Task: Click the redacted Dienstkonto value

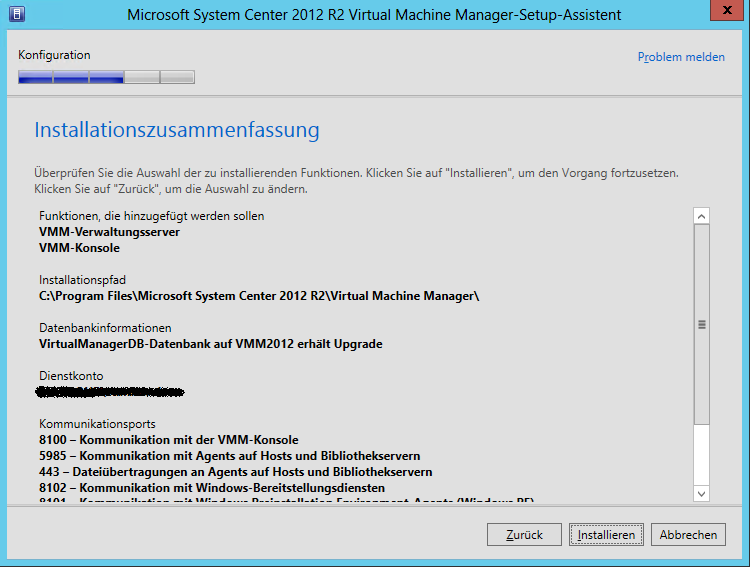Action: pyautogui.click(x=110, y=391)
